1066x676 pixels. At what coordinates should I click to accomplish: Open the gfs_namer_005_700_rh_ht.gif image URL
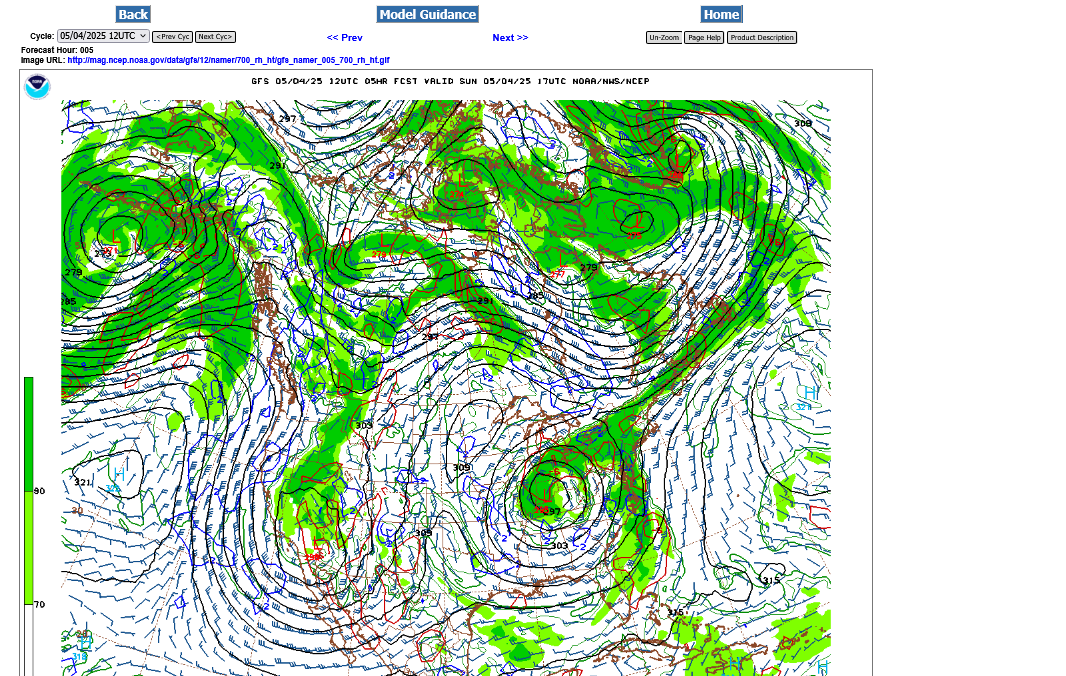point(228,60)
